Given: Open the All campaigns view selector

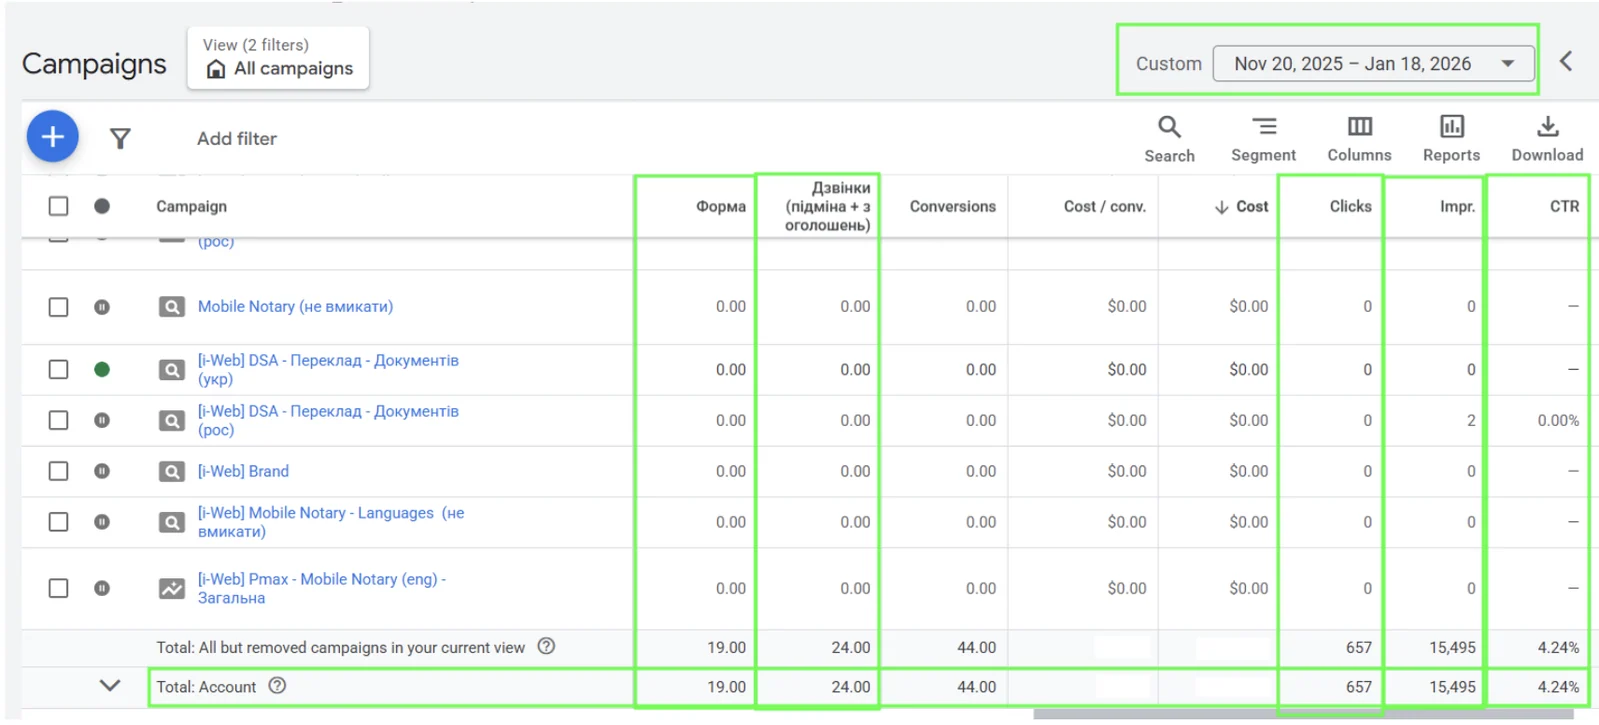Looking at the screenshot, I should [278, 59].
